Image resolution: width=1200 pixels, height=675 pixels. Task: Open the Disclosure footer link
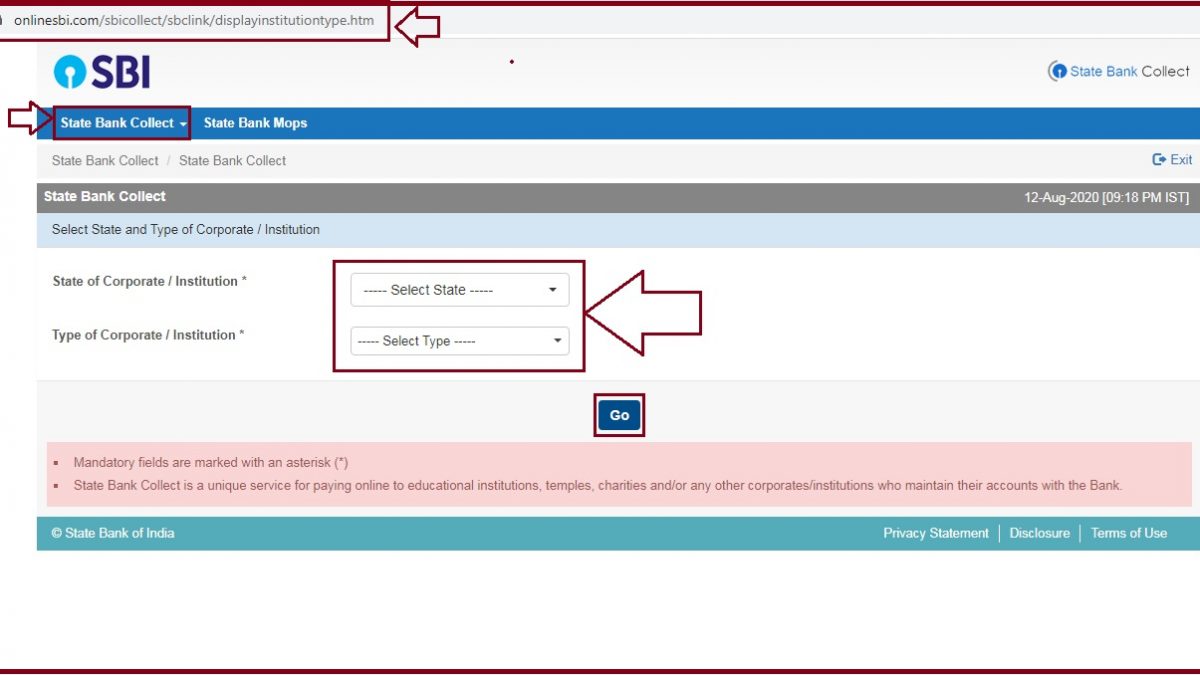[1039, 533]
